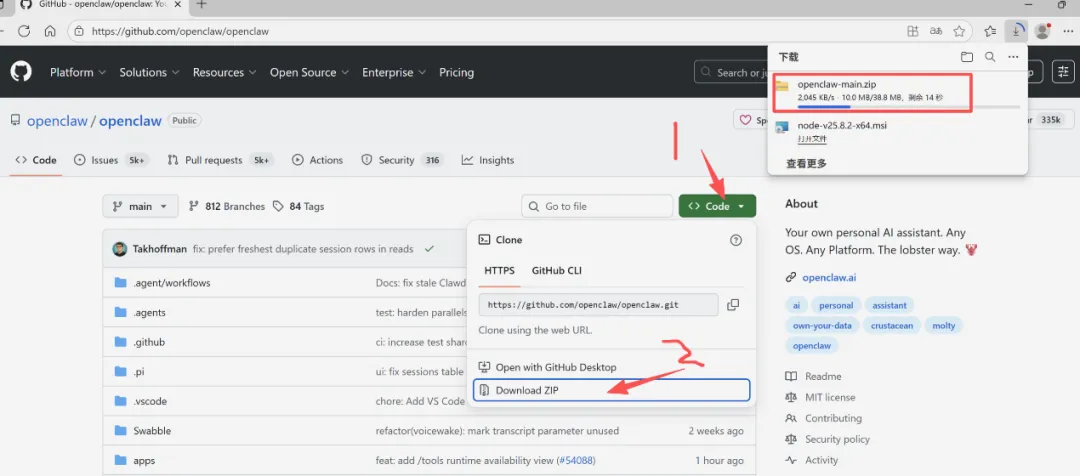Click Takhoffman's avatar image
Image resolution: width=1080 pixels, height=476 pixels.
pos(120,249)
